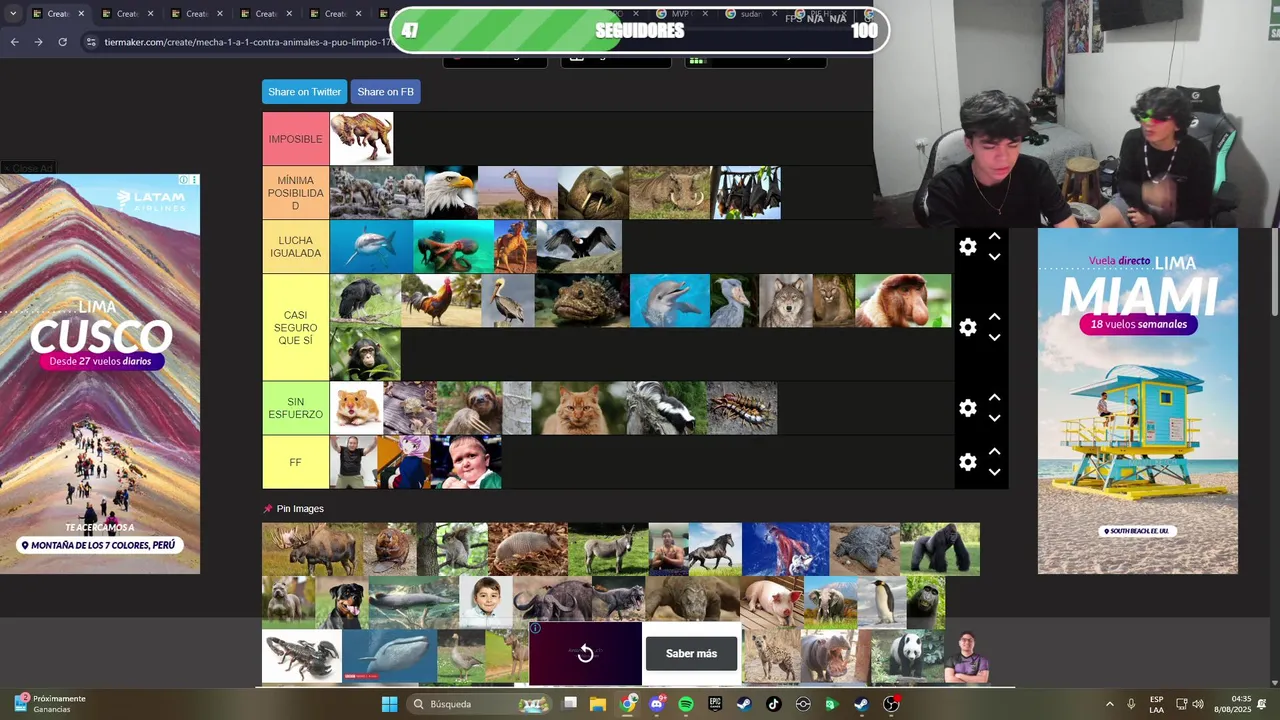This screenshot has width=1280, height=720.
Task: Switch to the MVP browser tab
Action: coord(681,14)
